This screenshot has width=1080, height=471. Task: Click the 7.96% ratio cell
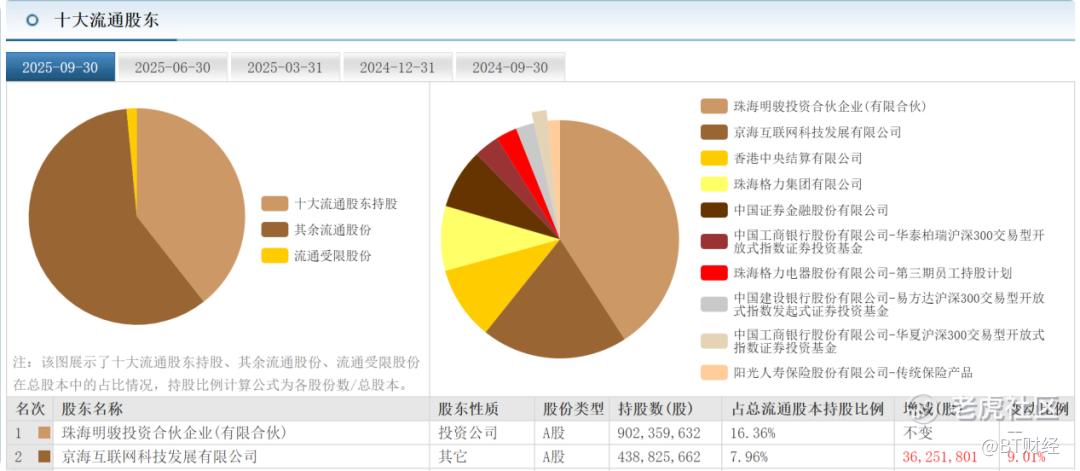[x=749, y=457]
